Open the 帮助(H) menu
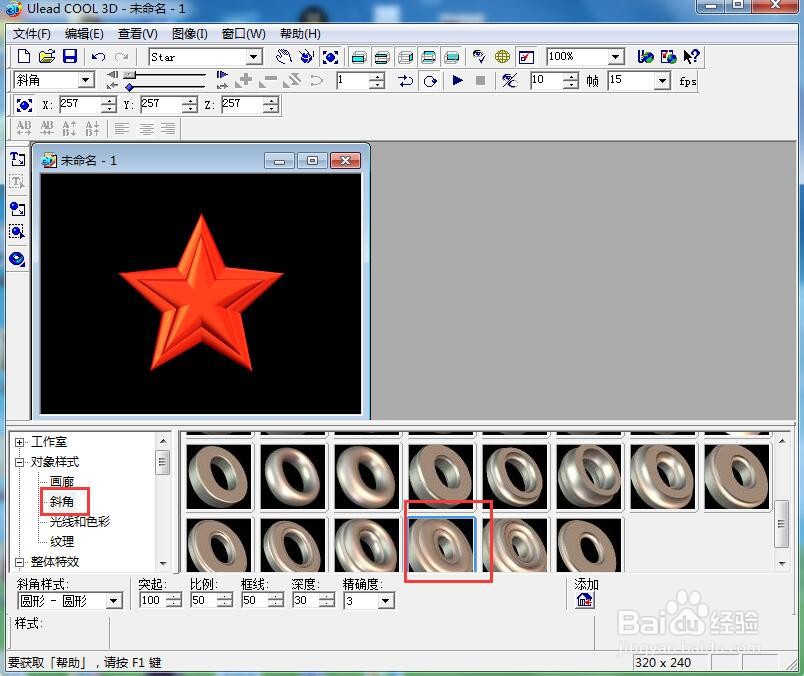This screenshot has width=804, height=676. coord(300,34)
